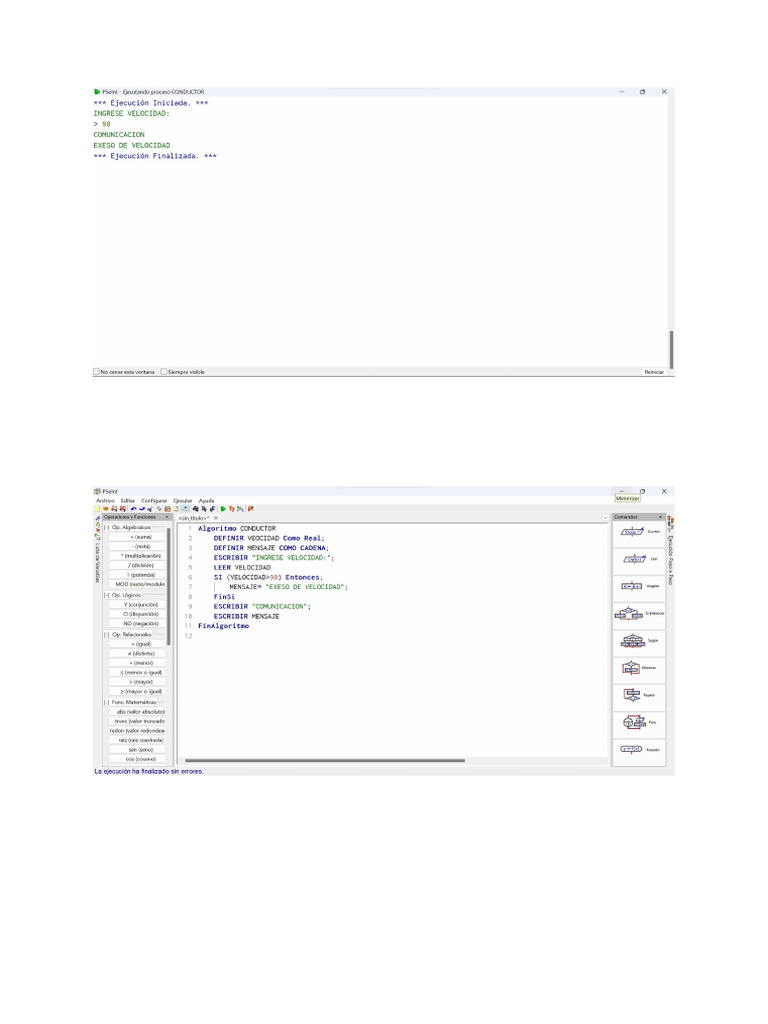Insert the NO (negación) operator
Image resolution: width=768 pixels, height=1024 pixels.
(x=137, y=624)
